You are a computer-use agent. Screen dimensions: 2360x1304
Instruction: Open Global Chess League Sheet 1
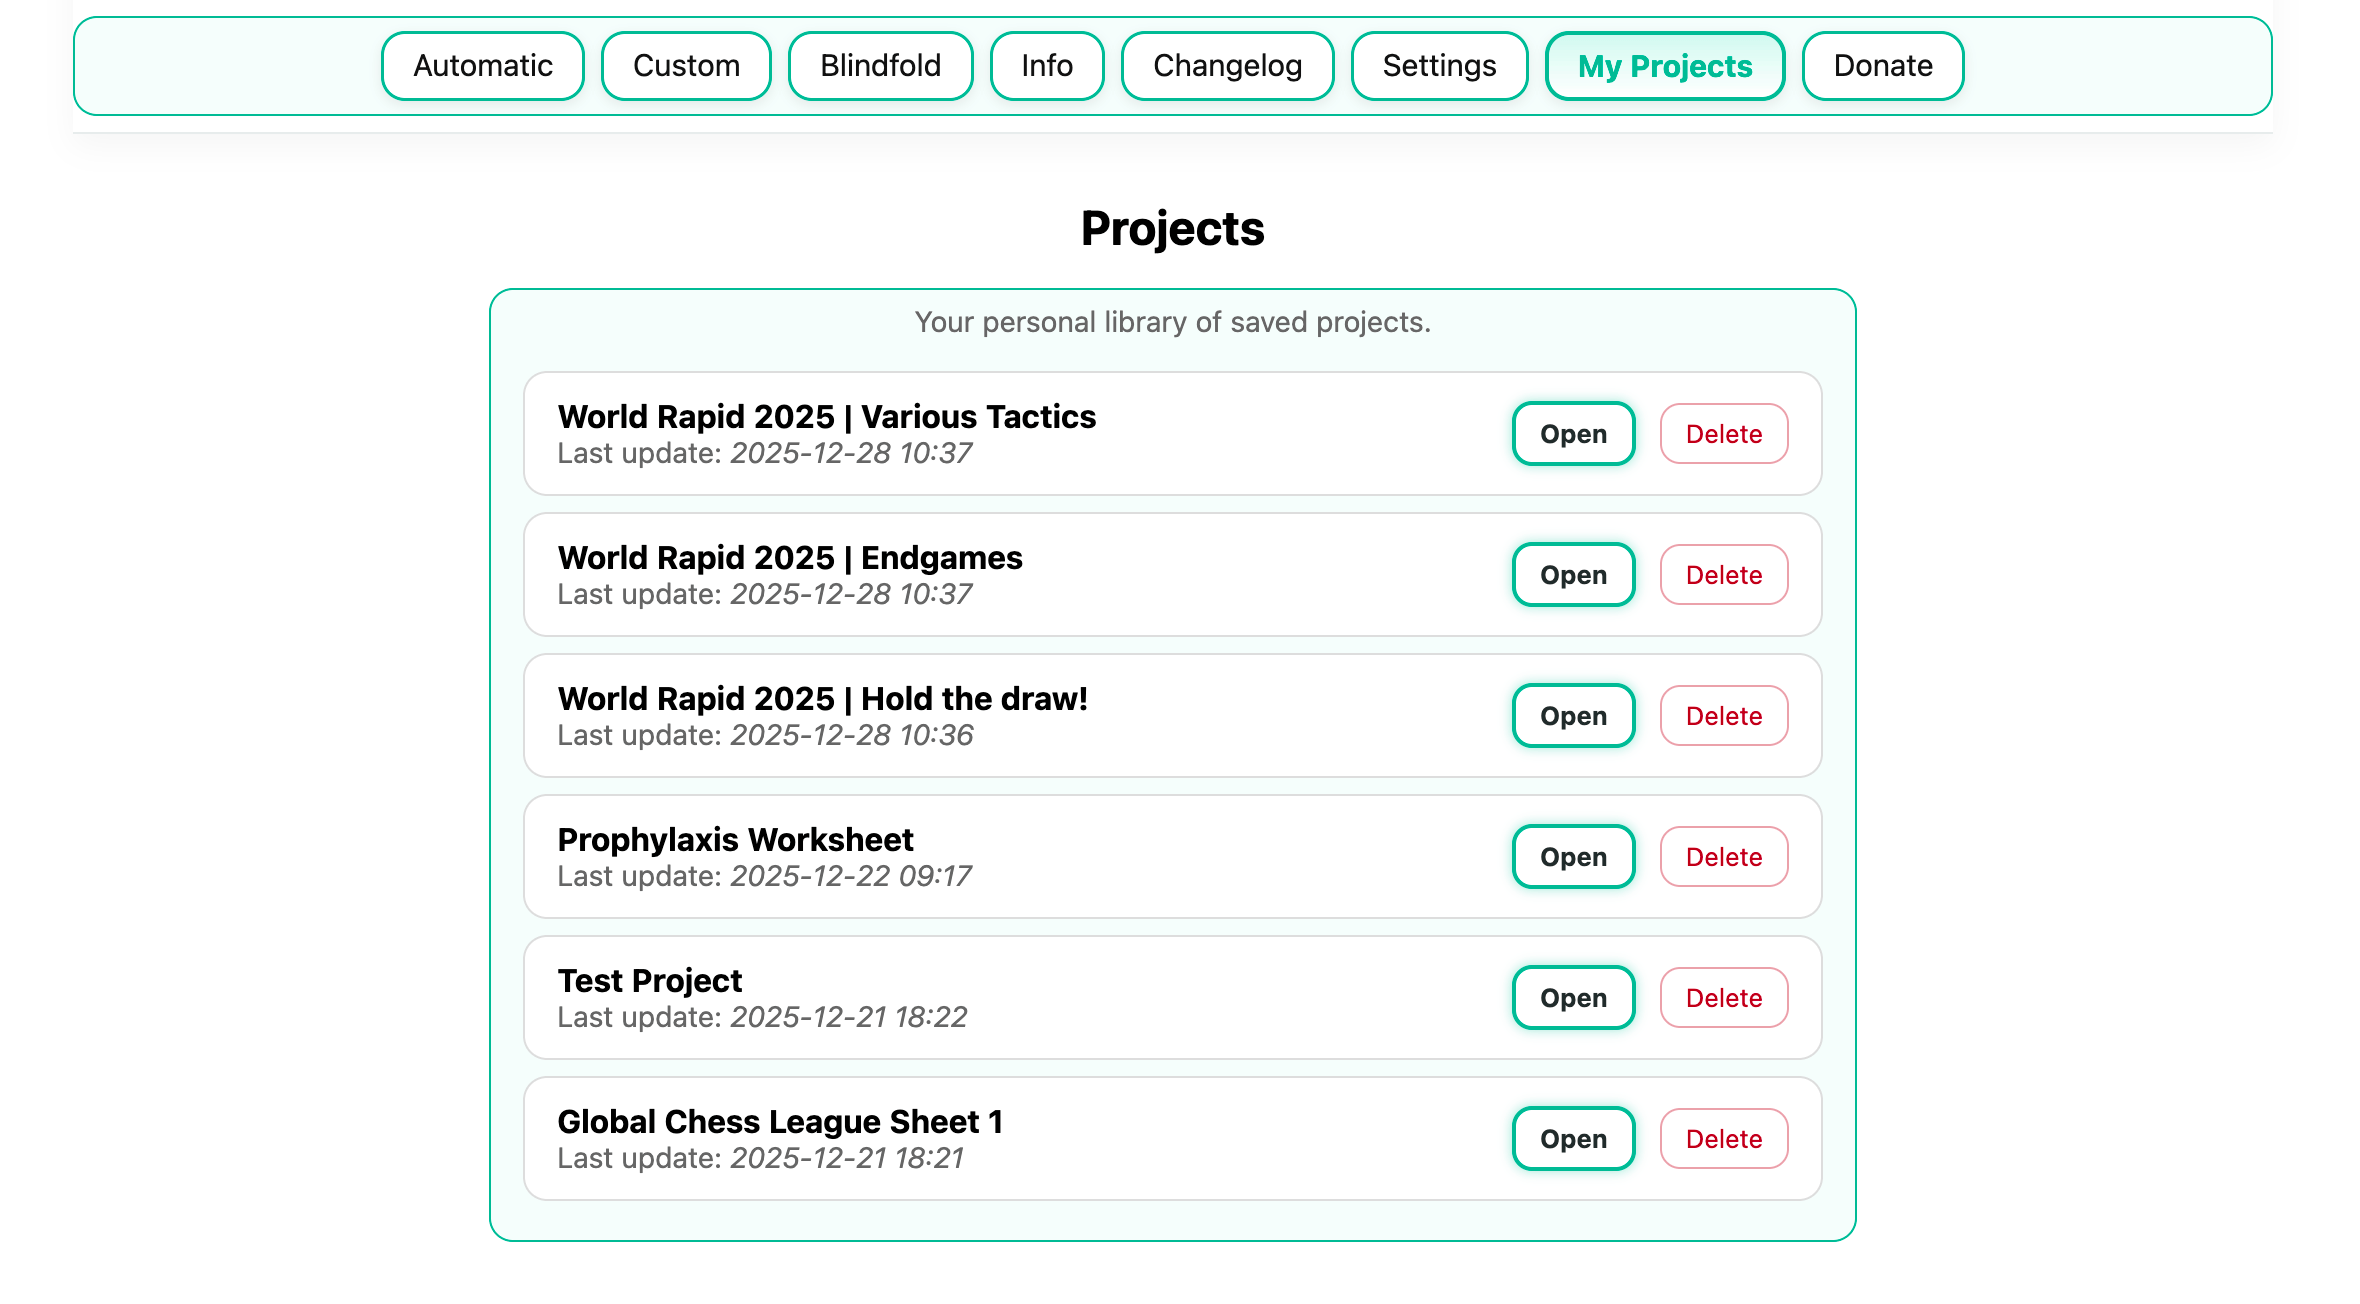point(1573,1139)
